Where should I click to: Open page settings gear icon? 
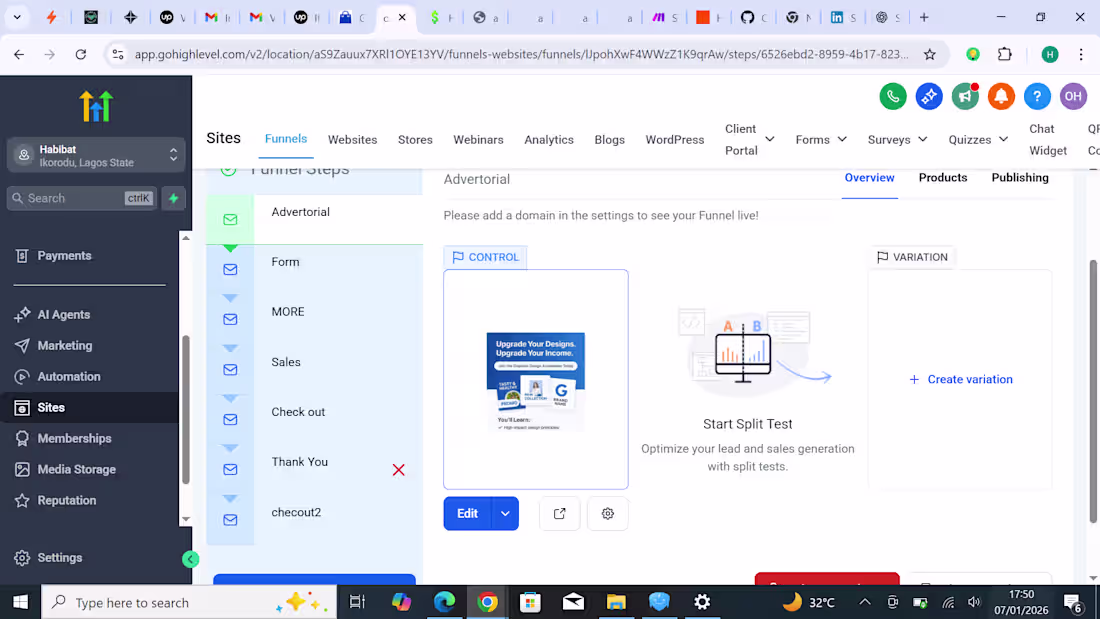(608, 514)
